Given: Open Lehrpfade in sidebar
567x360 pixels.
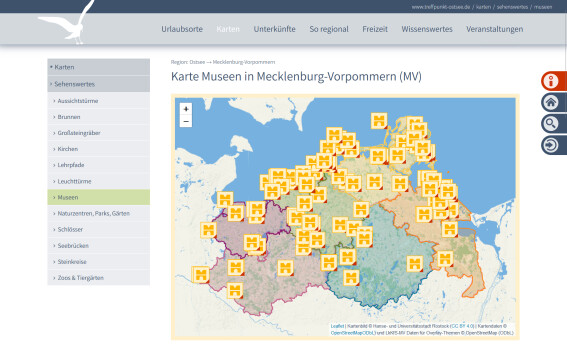Looking at the screenshot, I should click(99, 165).
